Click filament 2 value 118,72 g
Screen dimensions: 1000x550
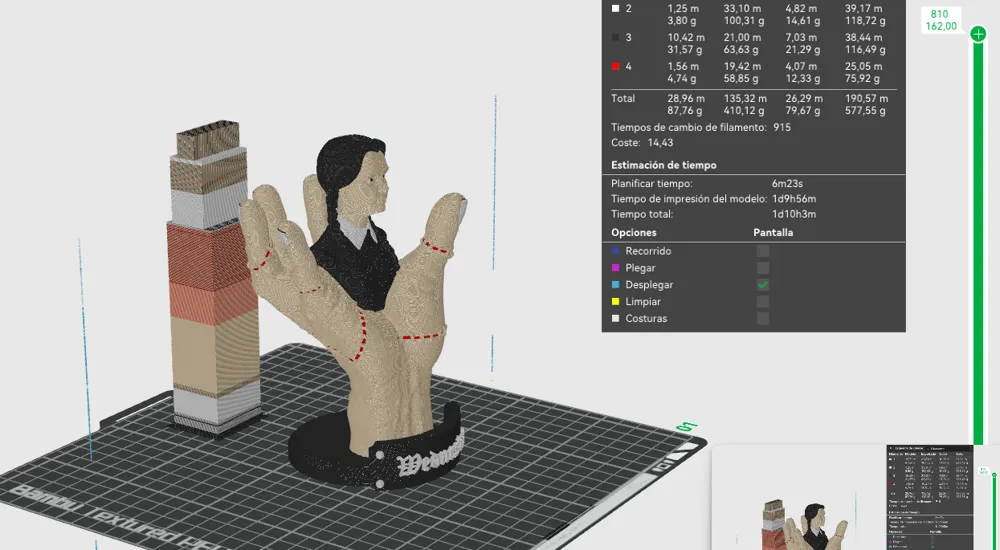865,21
